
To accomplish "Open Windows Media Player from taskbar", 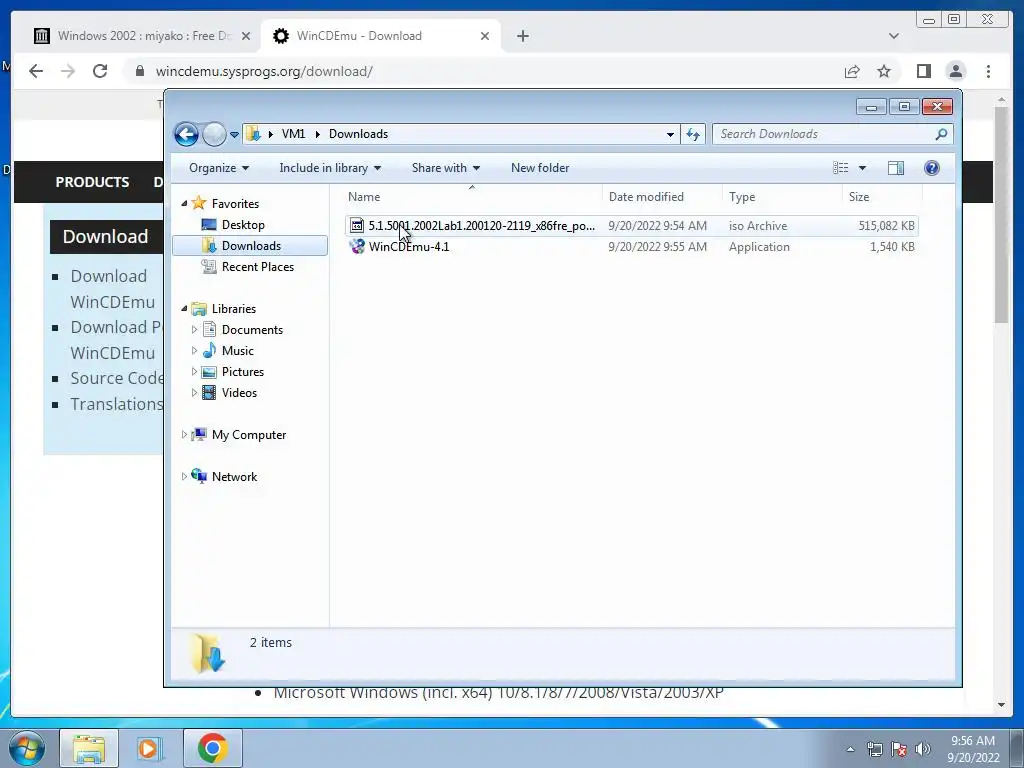I will click(x=149, y=748).
